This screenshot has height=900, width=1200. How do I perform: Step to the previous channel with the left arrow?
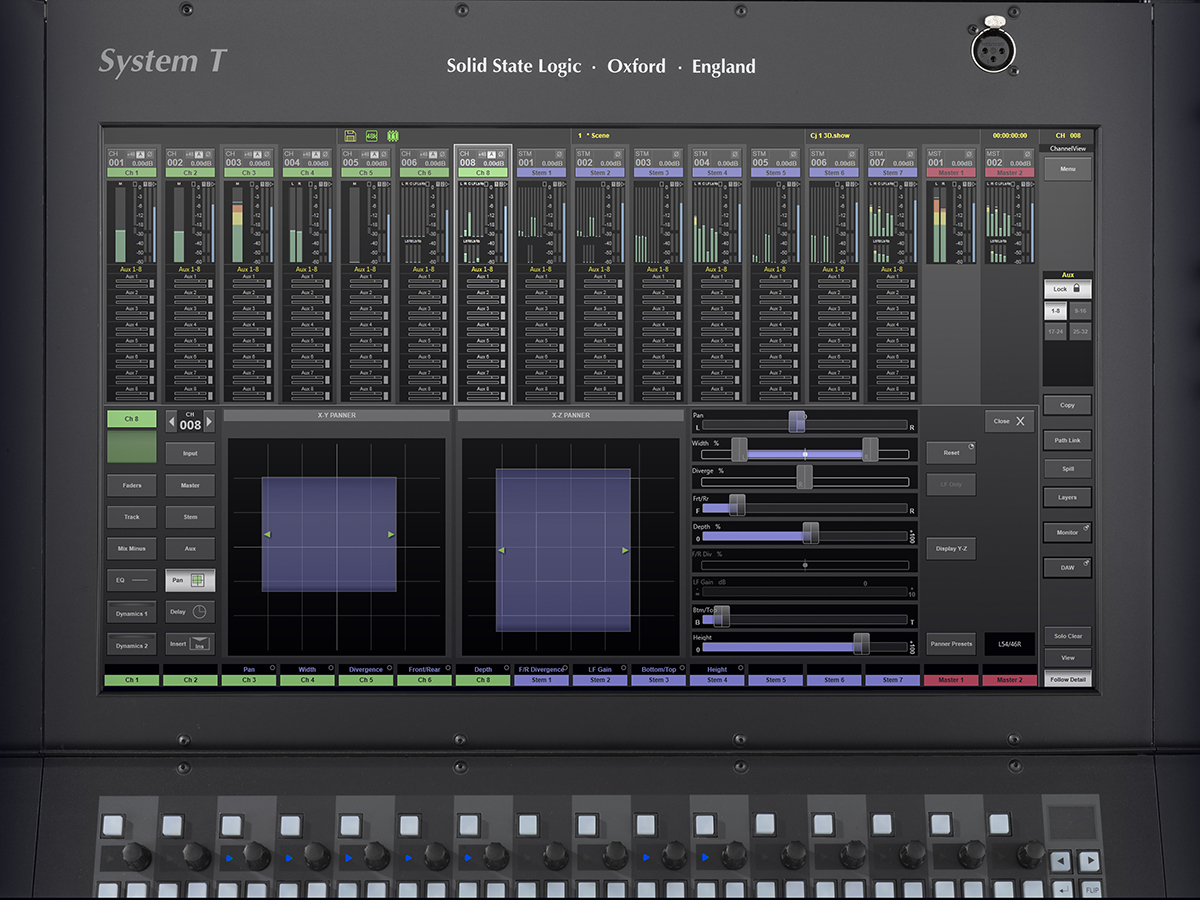tap(172, 422)
